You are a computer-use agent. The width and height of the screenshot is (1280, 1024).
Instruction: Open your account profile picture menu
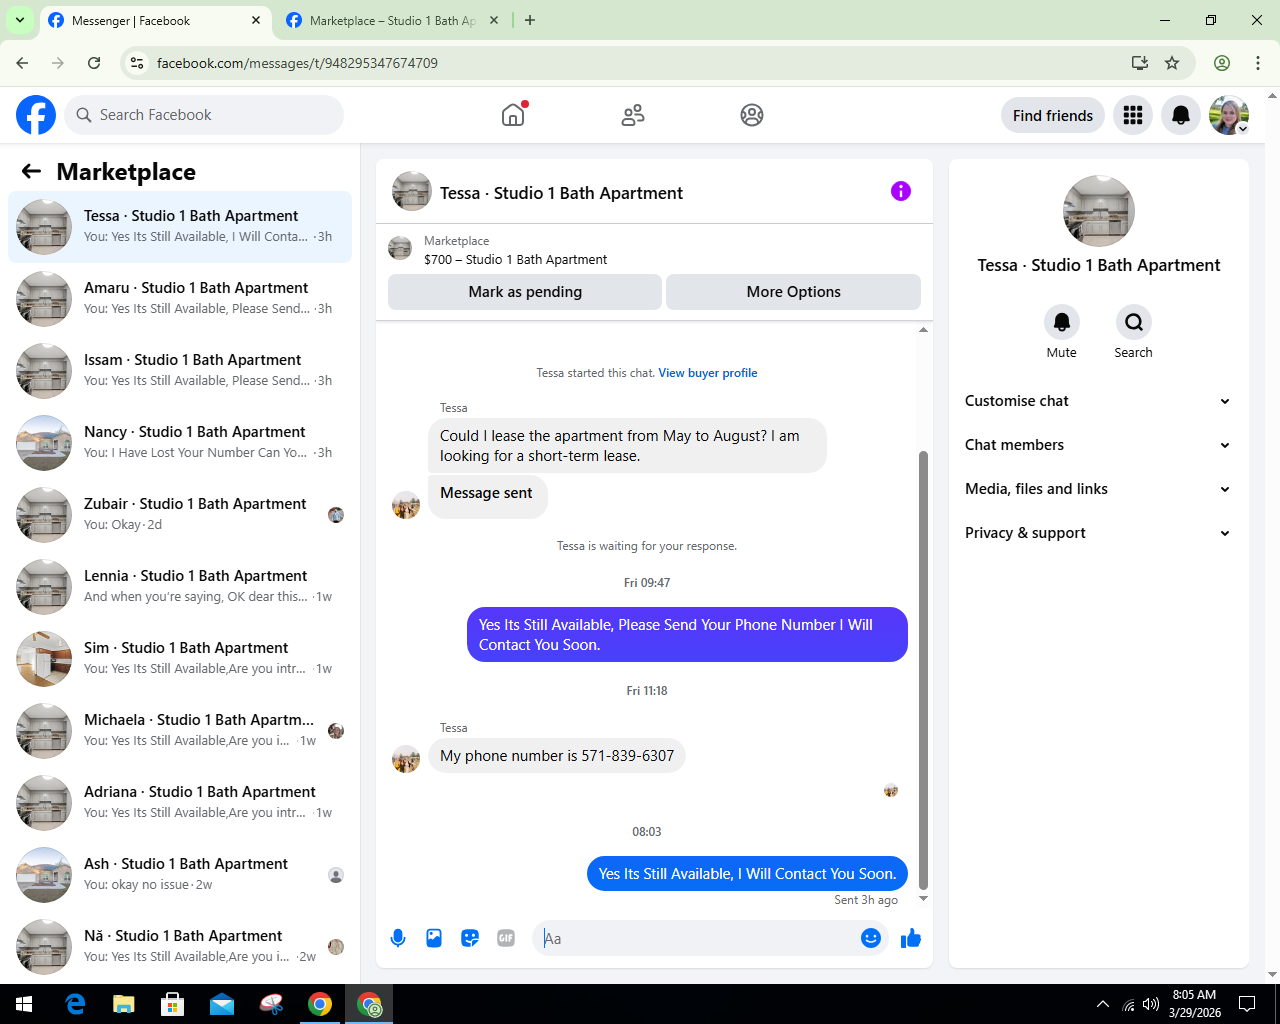click(x=1229, y=115)
